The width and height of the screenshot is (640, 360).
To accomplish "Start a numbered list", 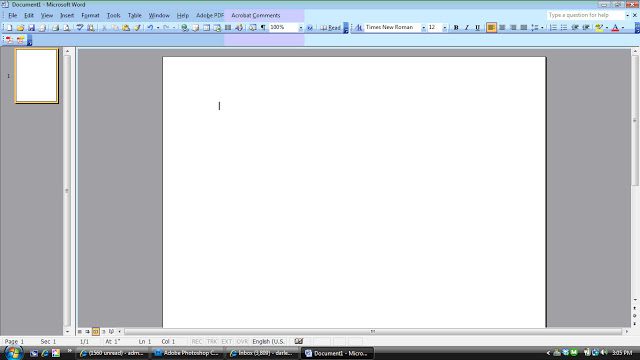I will [x=553, y=28].
